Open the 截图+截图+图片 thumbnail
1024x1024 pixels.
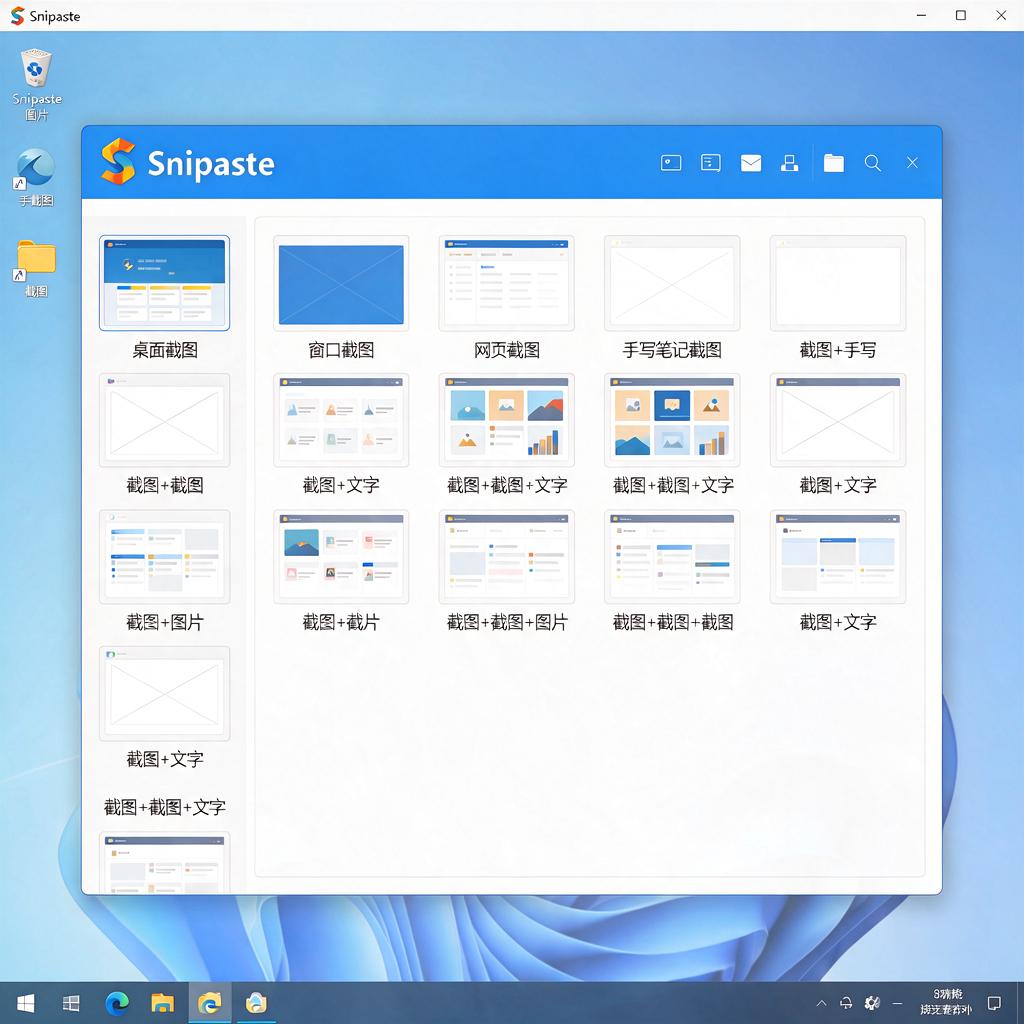507,557
